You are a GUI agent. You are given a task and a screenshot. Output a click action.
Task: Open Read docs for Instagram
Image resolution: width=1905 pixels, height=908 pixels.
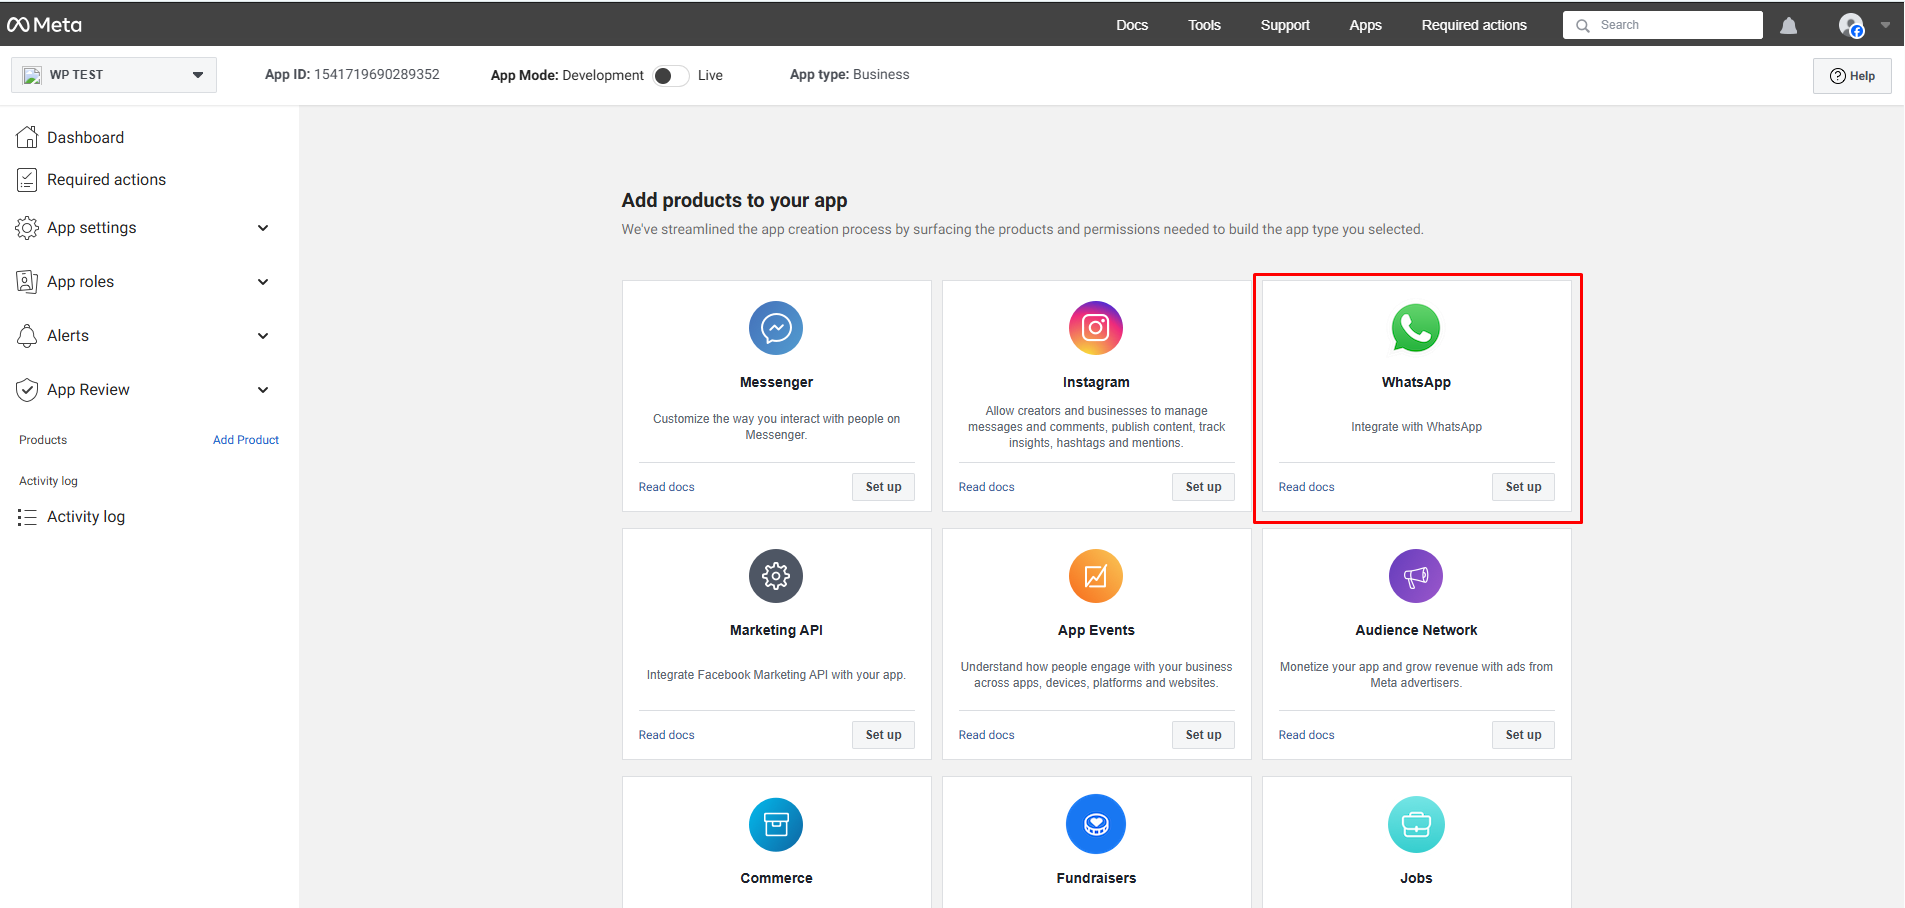[x=986, y=487]
